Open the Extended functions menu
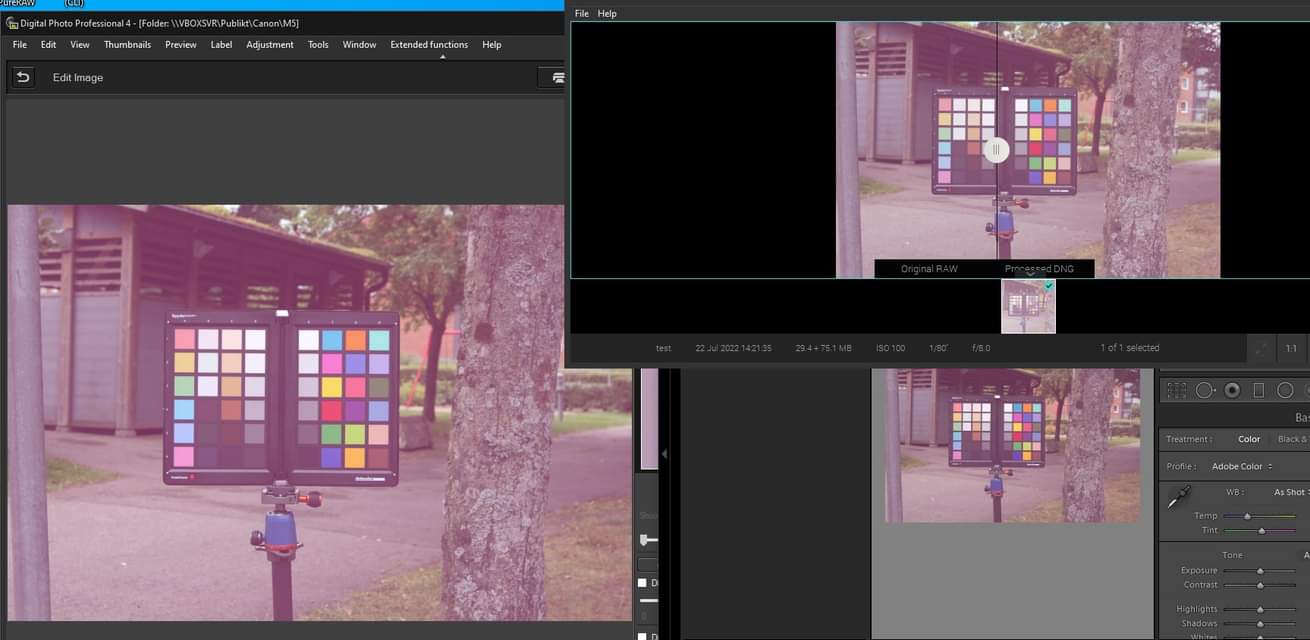 (x=428, y=44)
